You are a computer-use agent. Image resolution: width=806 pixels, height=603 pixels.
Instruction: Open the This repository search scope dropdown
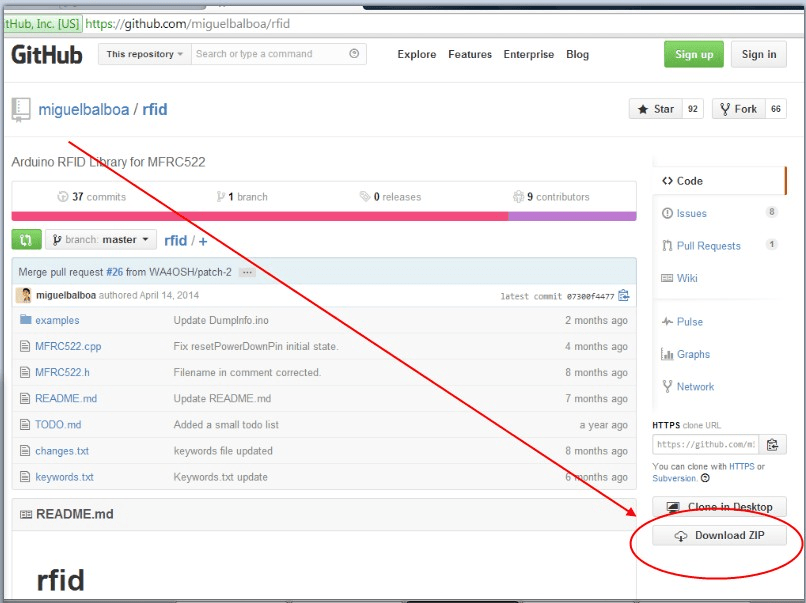(x=144, y=54)
